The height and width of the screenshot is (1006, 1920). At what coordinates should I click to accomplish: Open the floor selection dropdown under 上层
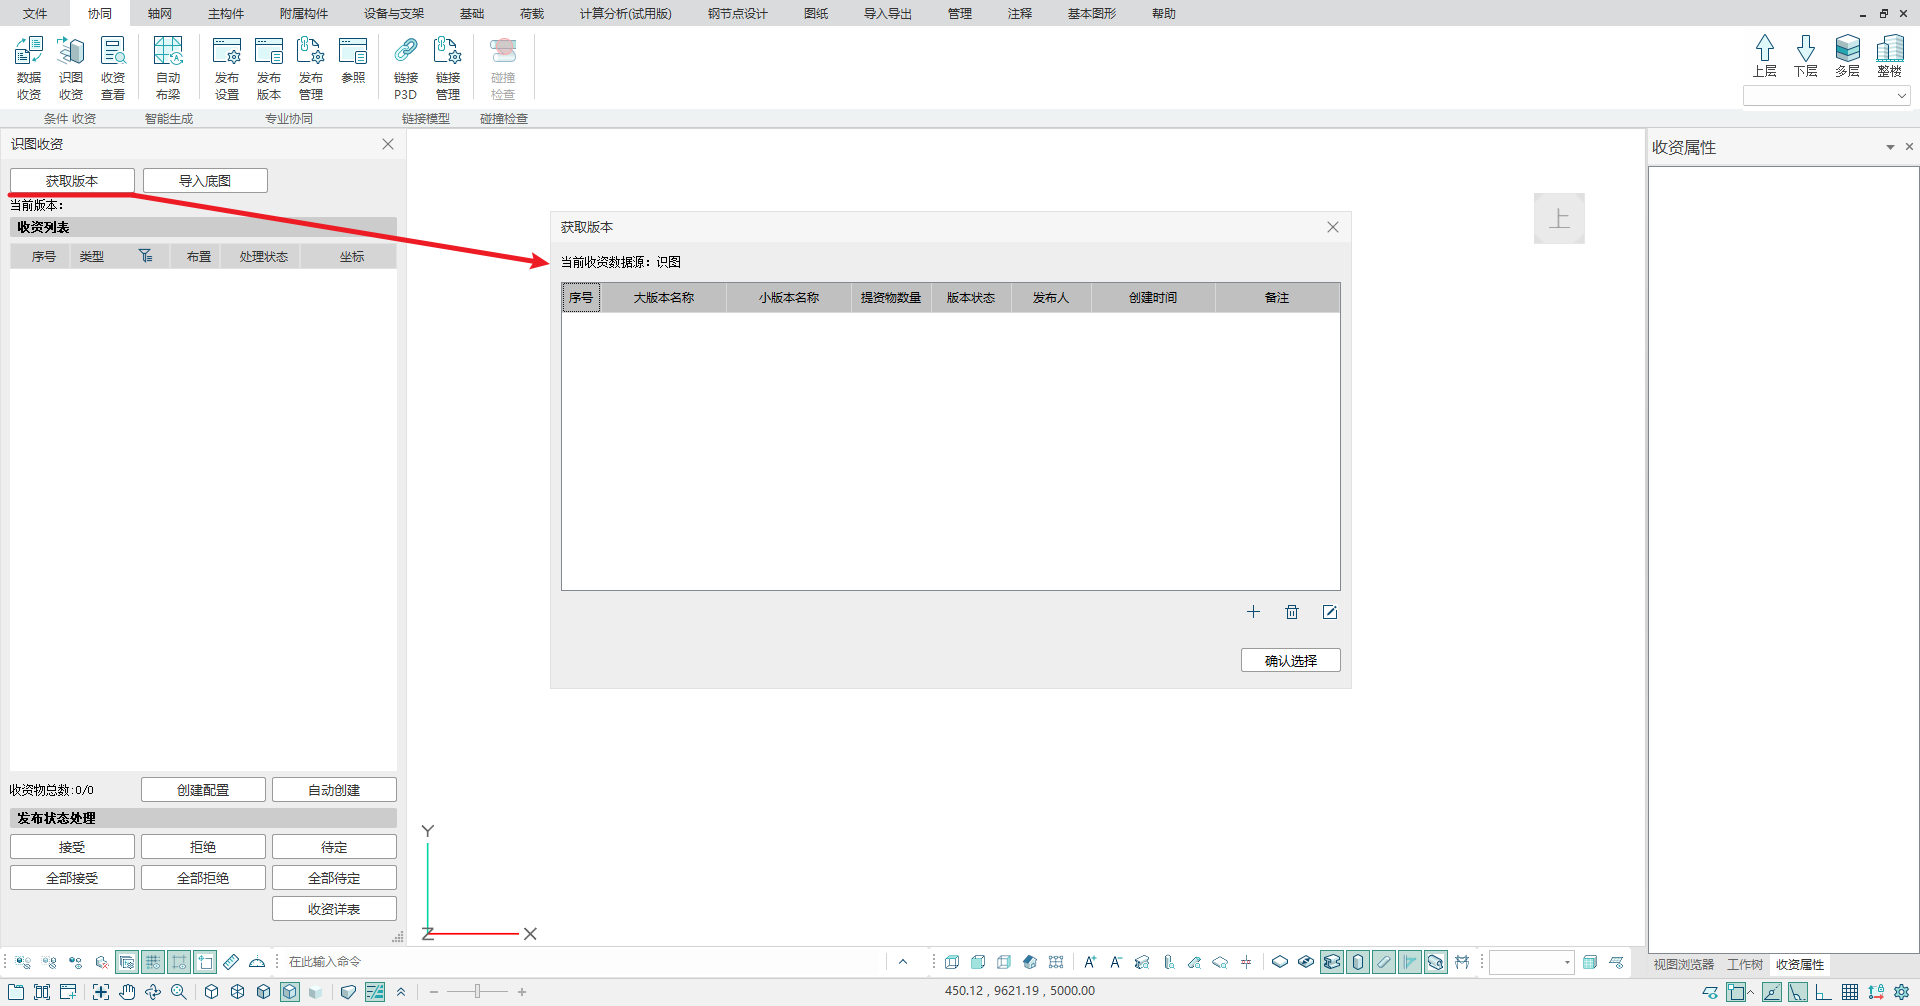coord(1826,95)
